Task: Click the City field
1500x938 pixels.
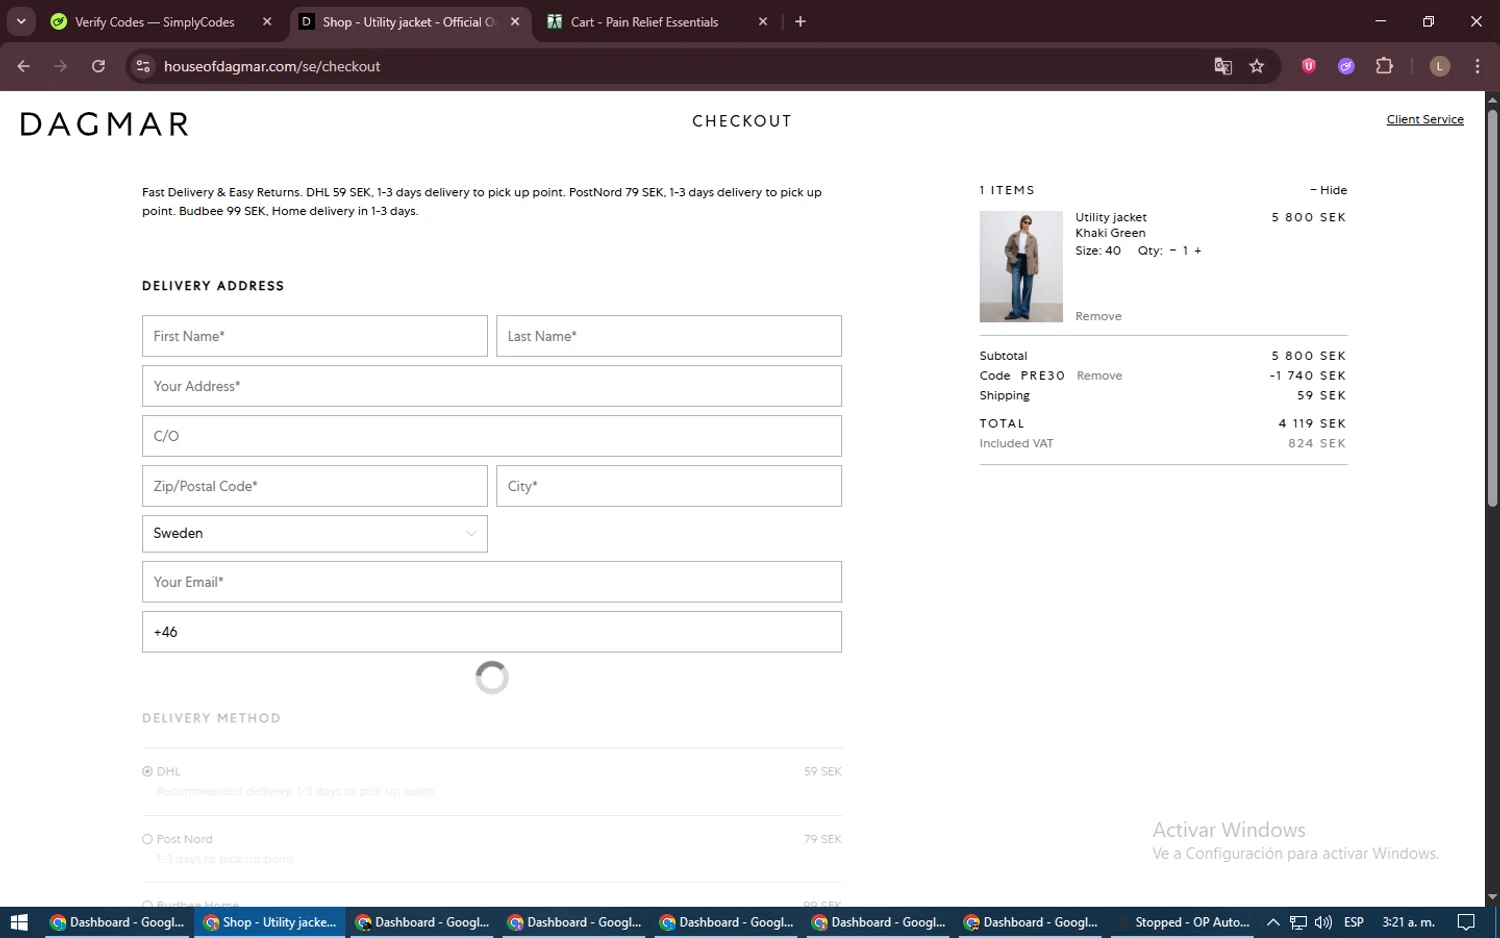Action: (669, 486)
